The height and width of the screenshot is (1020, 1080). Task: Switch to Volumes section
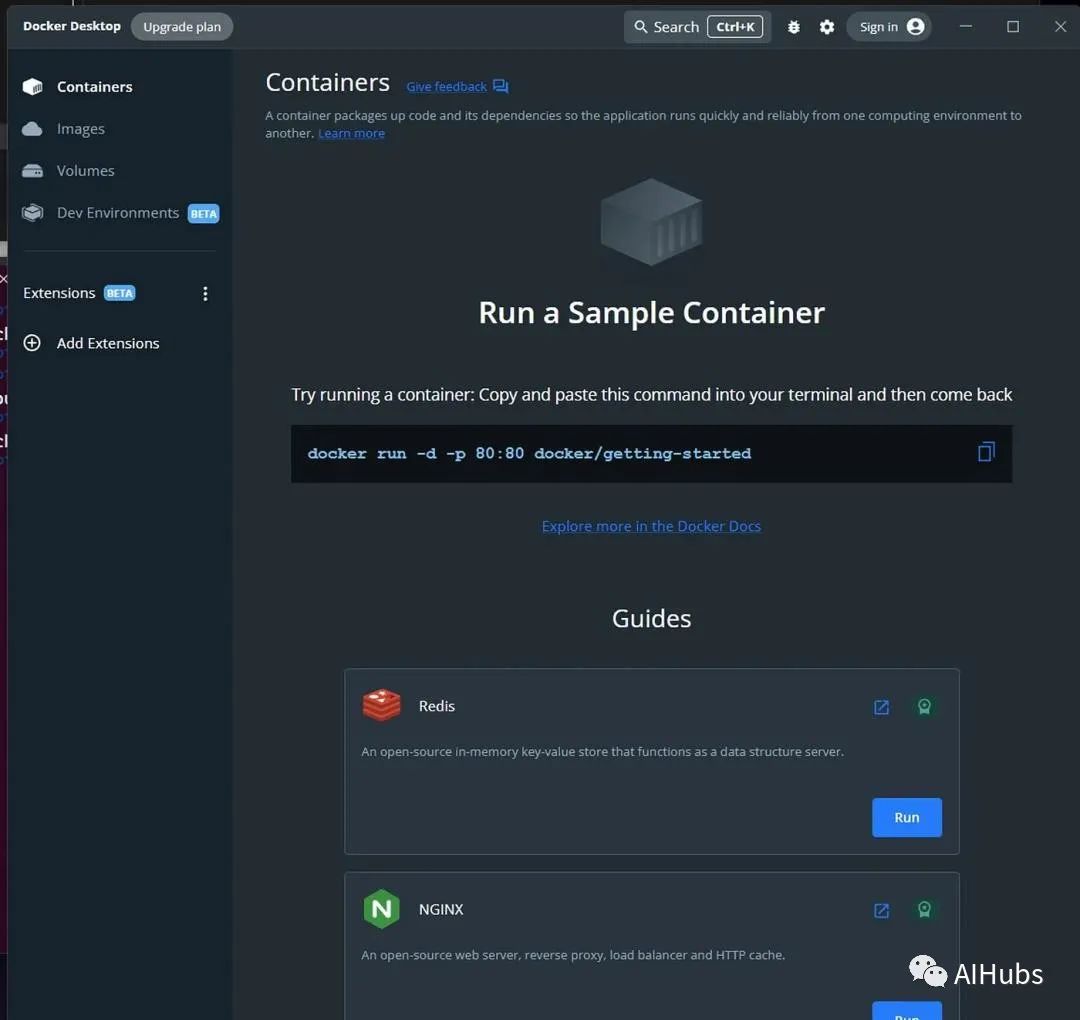point(85,171)
